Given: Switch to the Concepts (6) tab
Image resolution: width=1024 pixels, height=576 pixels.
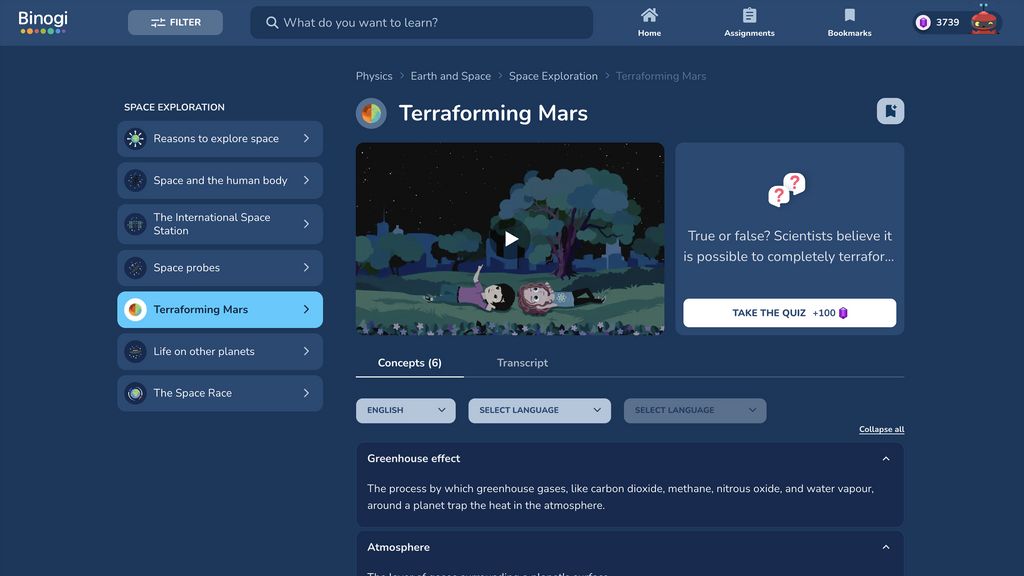Looking at the screenshot, I should (x=409, y=363).
